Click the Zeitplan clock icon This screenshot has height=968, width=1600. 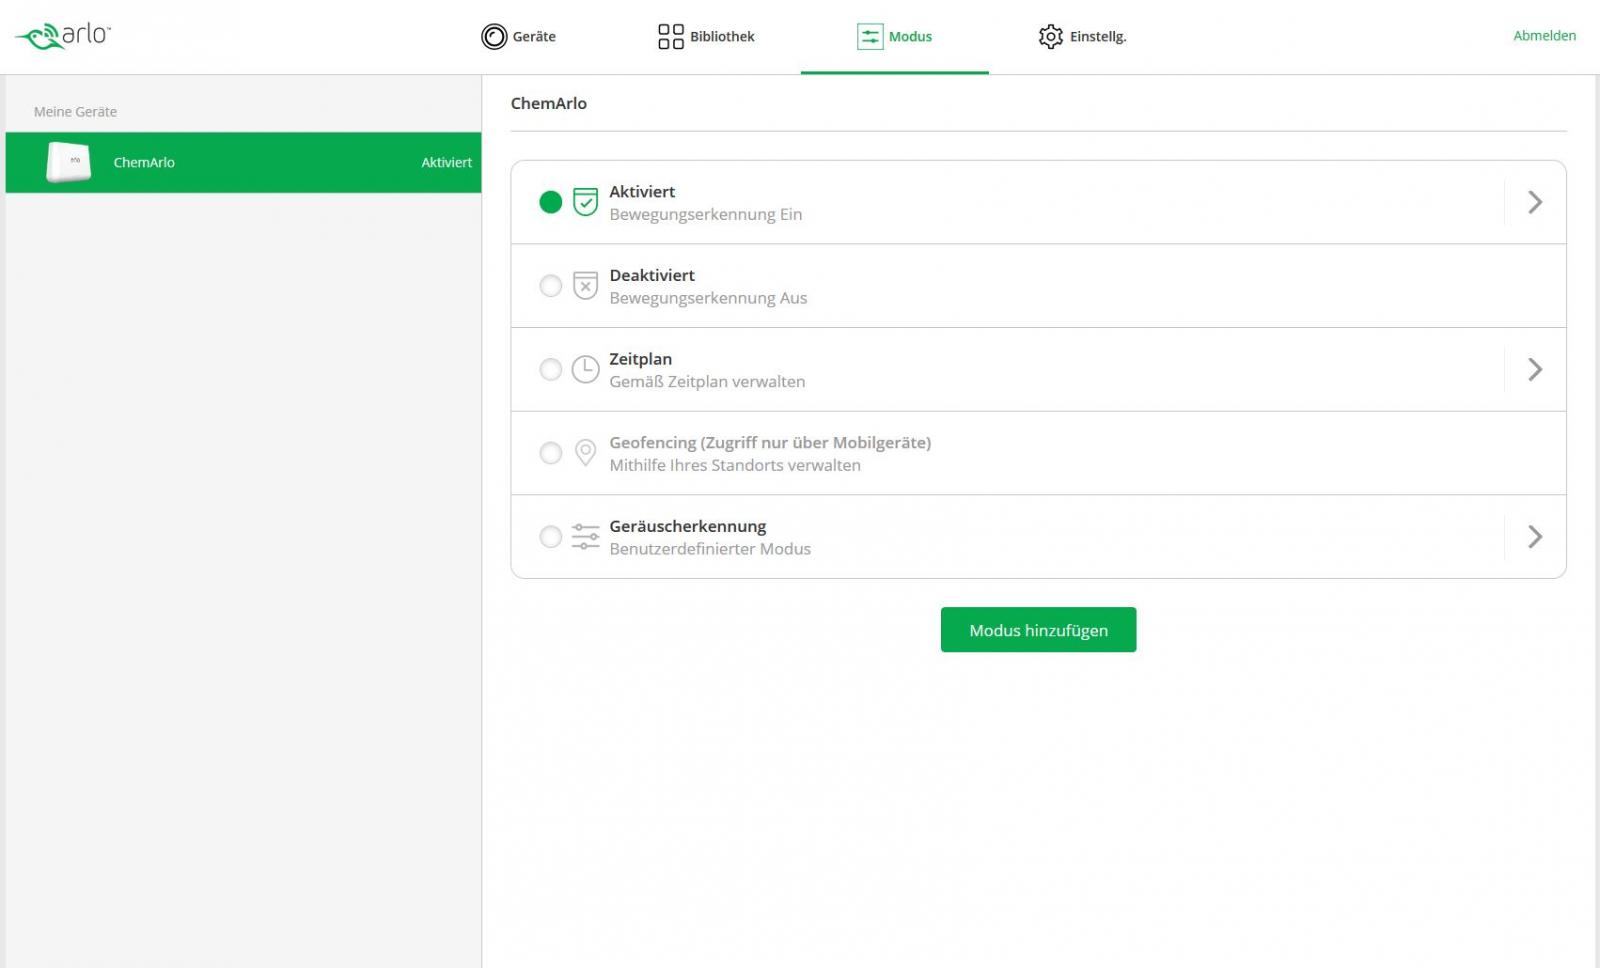click(x=586, y=369)
